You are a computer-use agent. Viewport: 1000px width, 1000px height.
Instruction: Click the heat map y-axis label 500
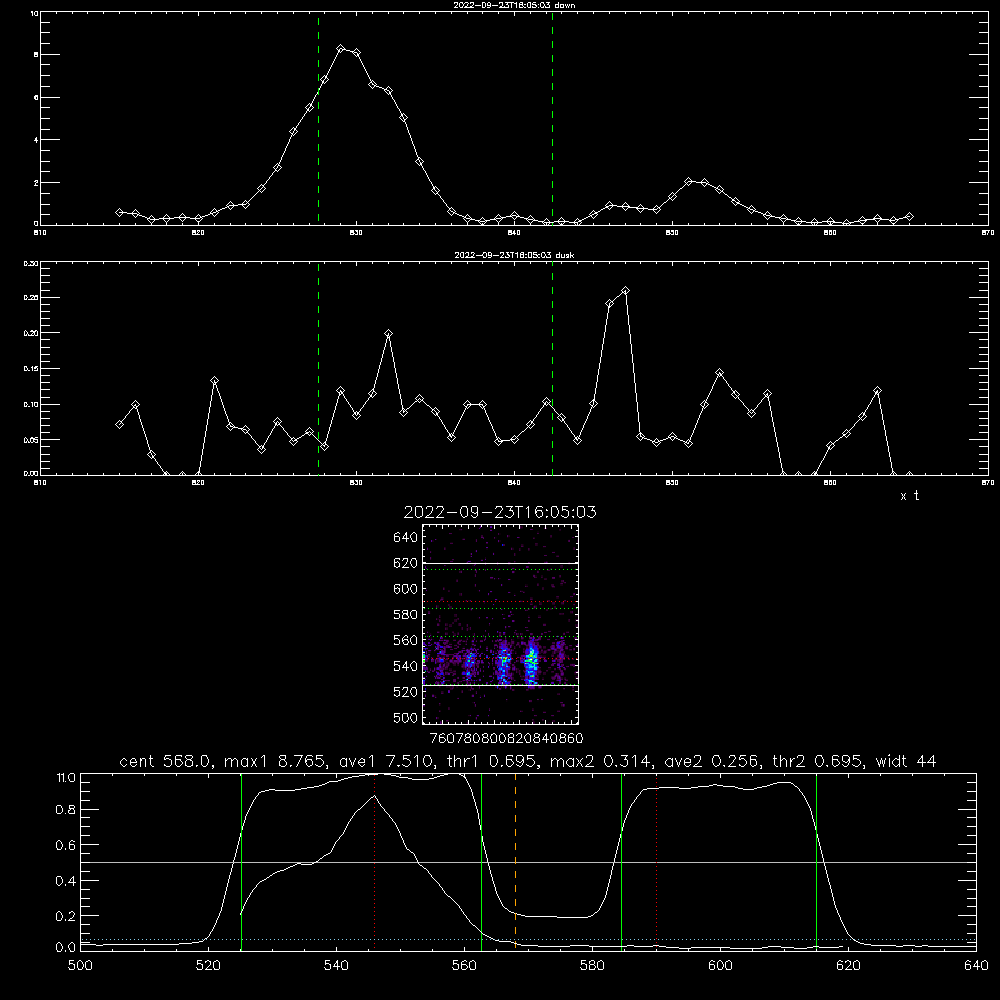pos(406,717)
